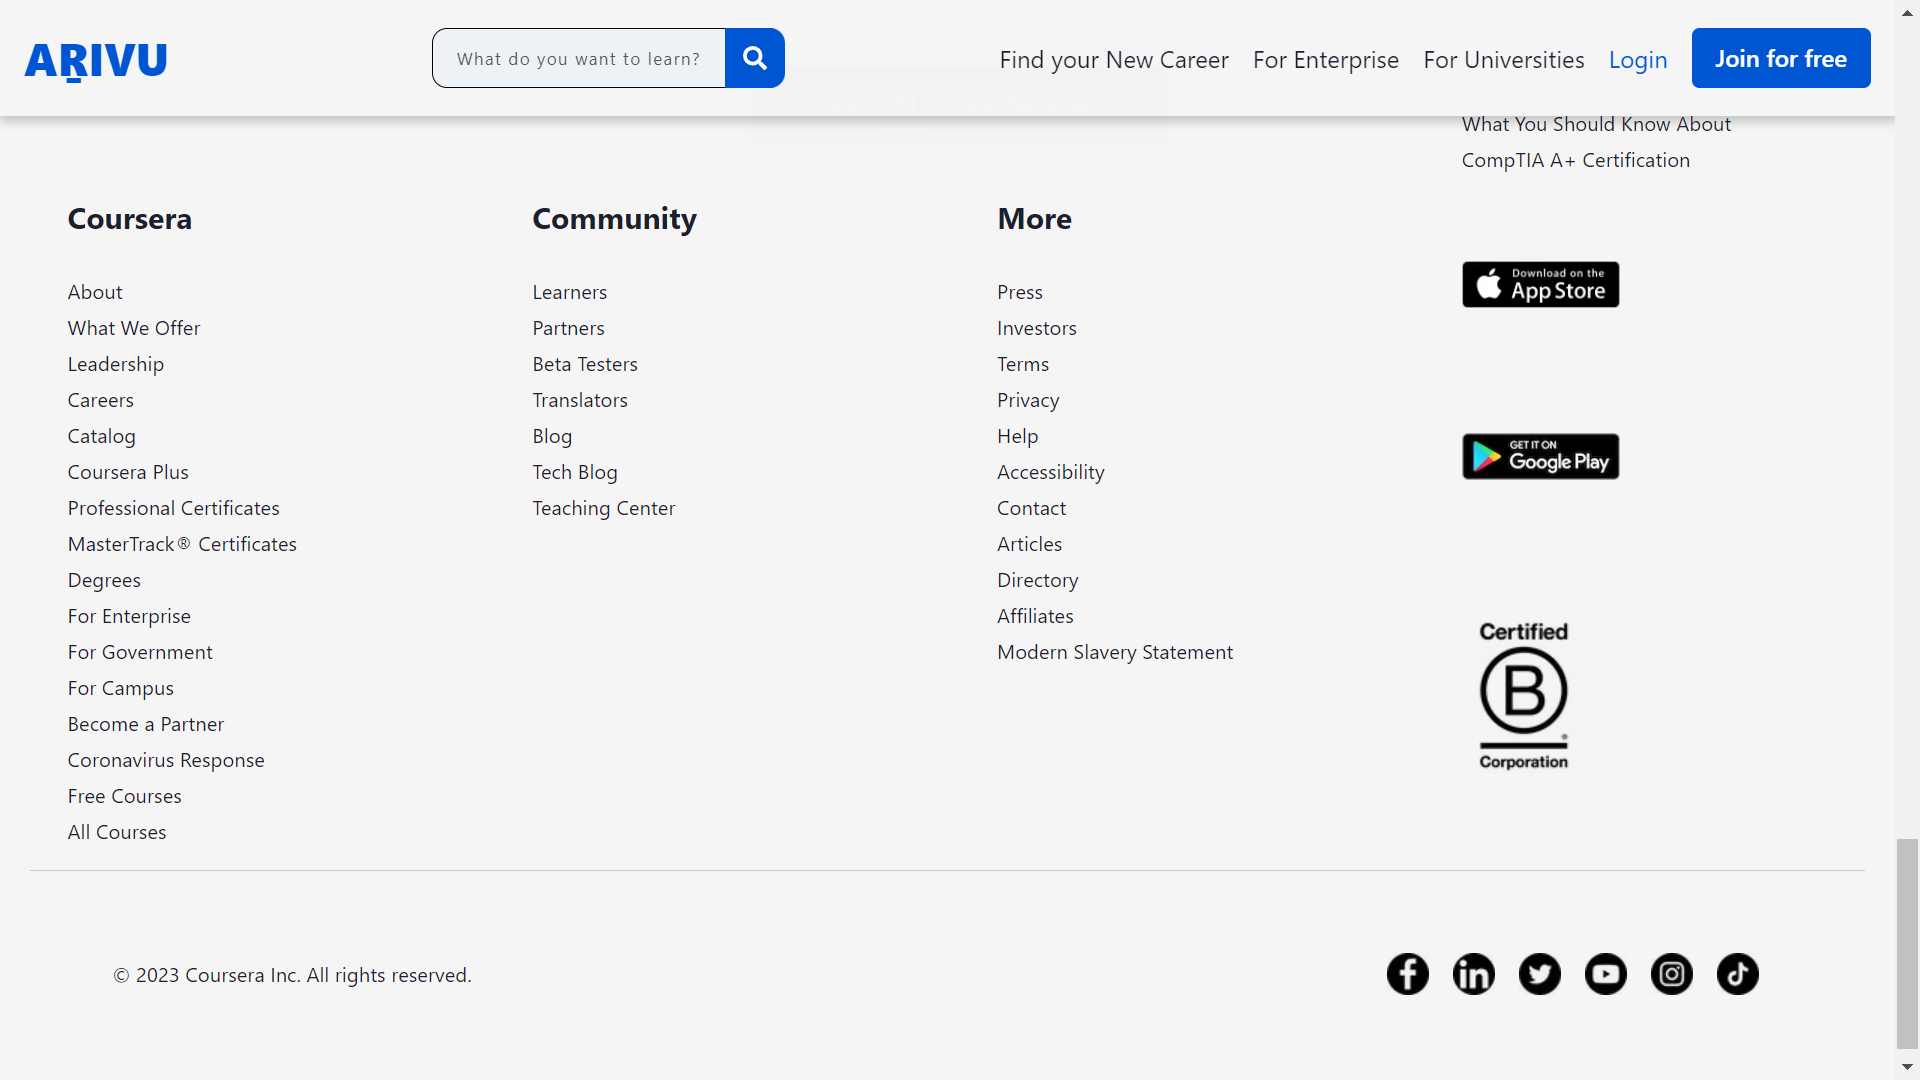Screen dimensions: 1920x1080
Task: Click the Login link
Action: 1637,60
